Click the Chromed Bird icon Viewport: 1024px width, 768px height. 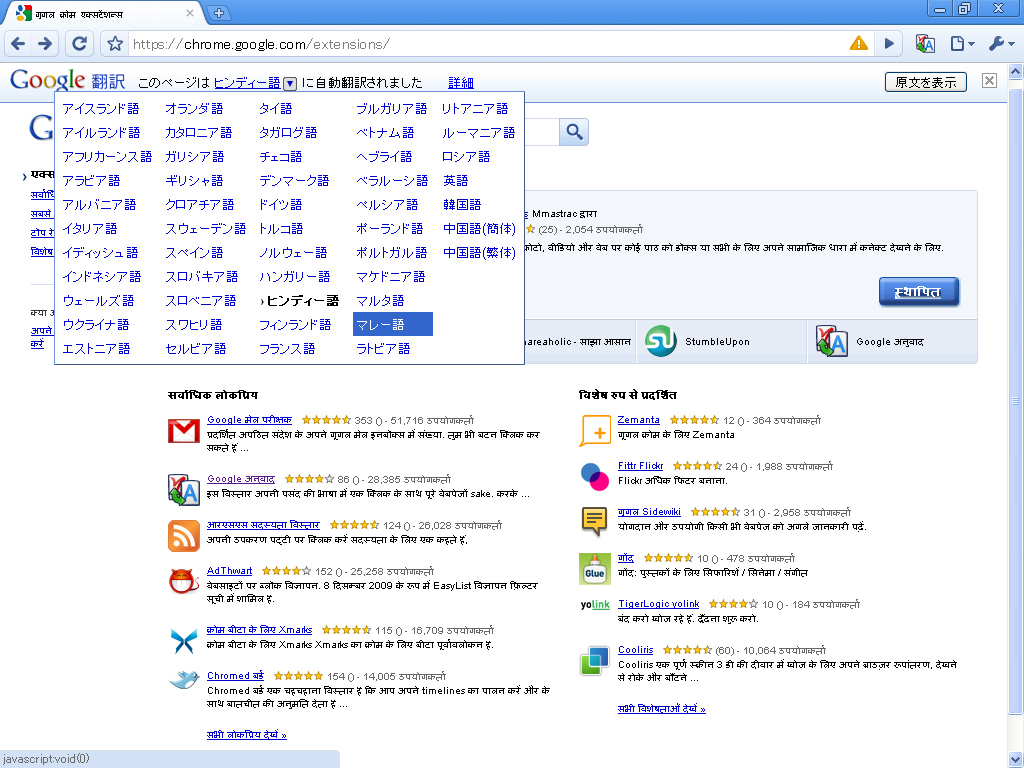tap(184, 680)
